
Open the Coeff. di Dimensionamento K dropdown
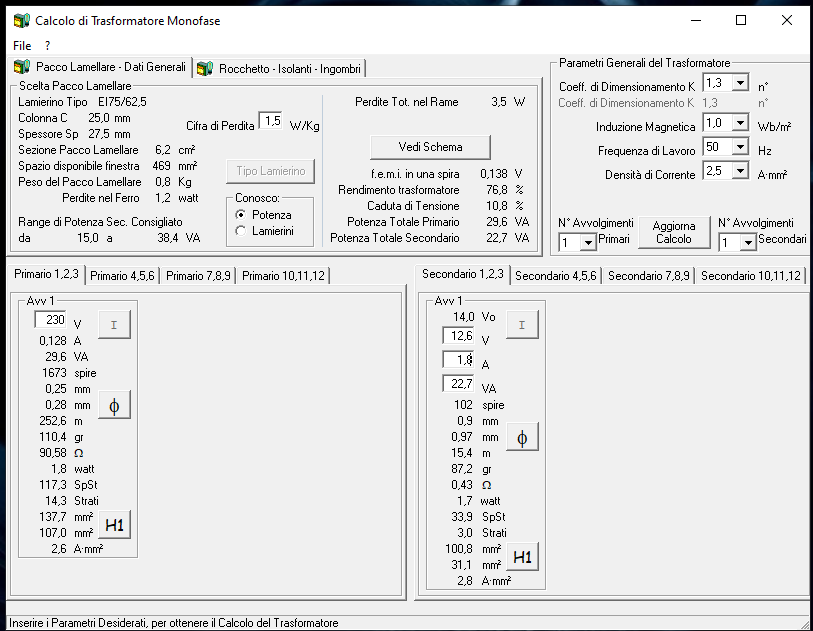point(740,83)
